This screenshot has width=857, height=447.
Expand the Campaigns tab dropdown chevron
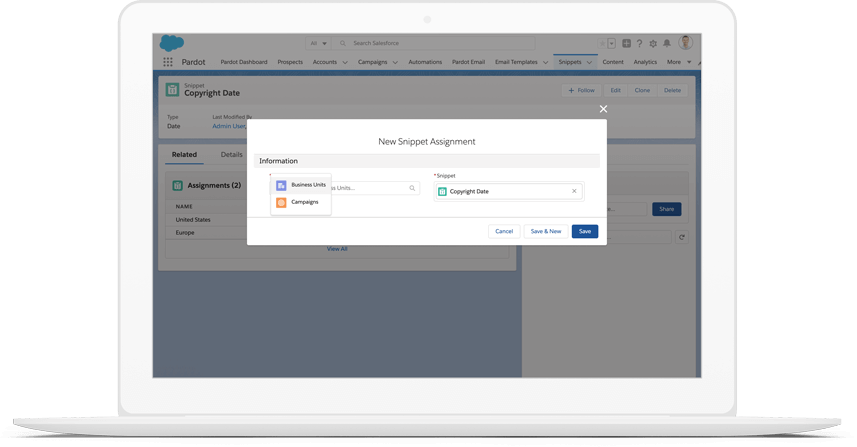point(395,62)
